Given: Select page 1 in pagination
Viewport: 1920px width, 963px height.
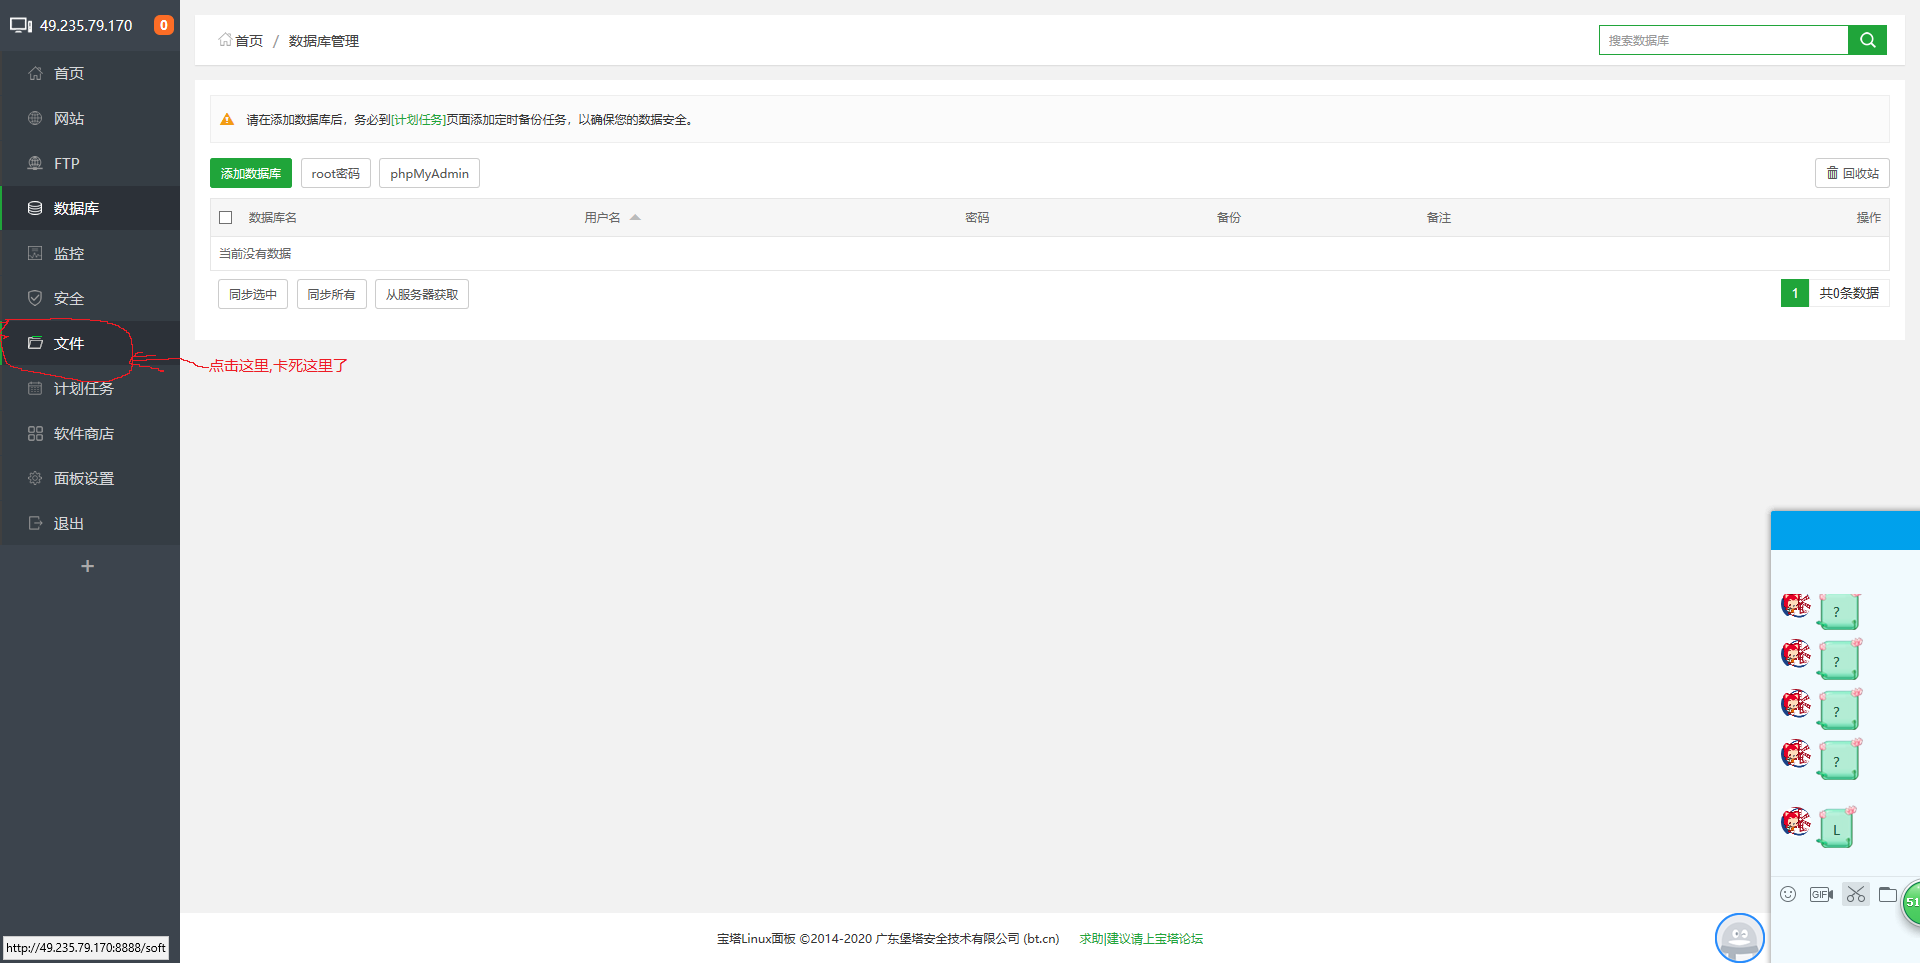Looking at the screenshot, I should point(1795,293).
